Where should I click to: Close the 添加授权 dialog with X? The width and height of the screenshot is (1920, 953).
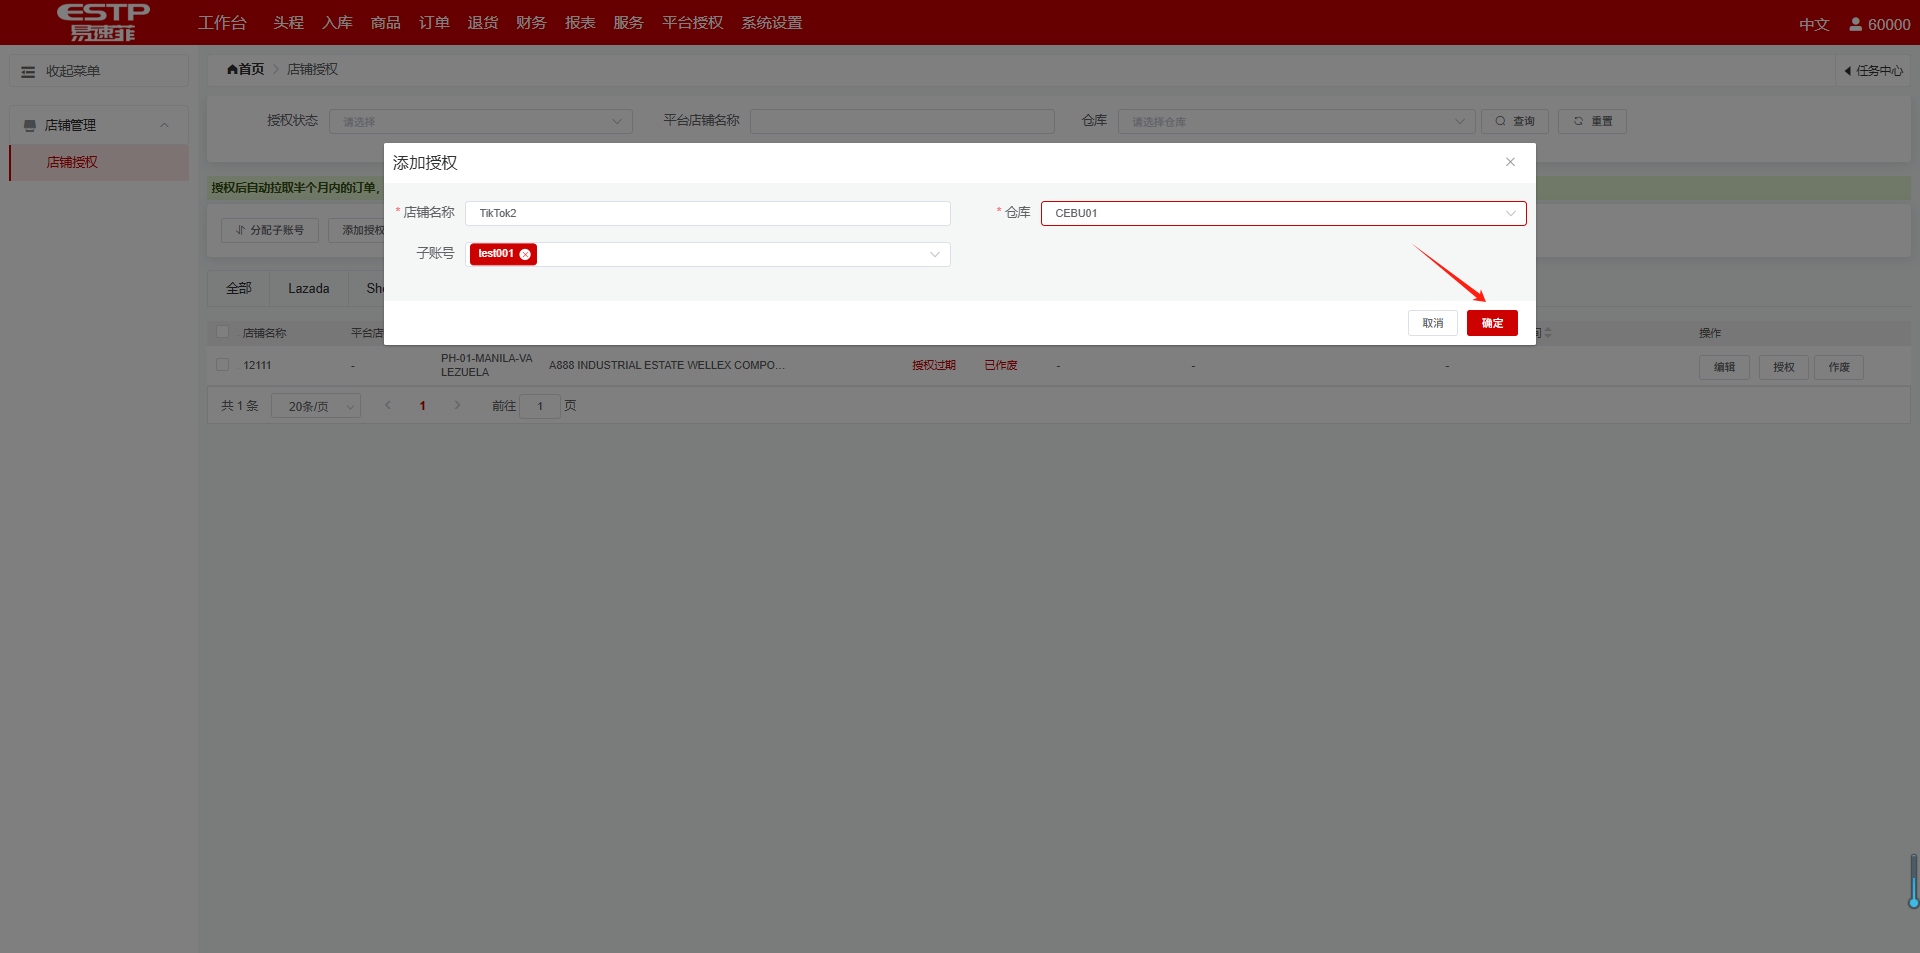[1510, 162]
